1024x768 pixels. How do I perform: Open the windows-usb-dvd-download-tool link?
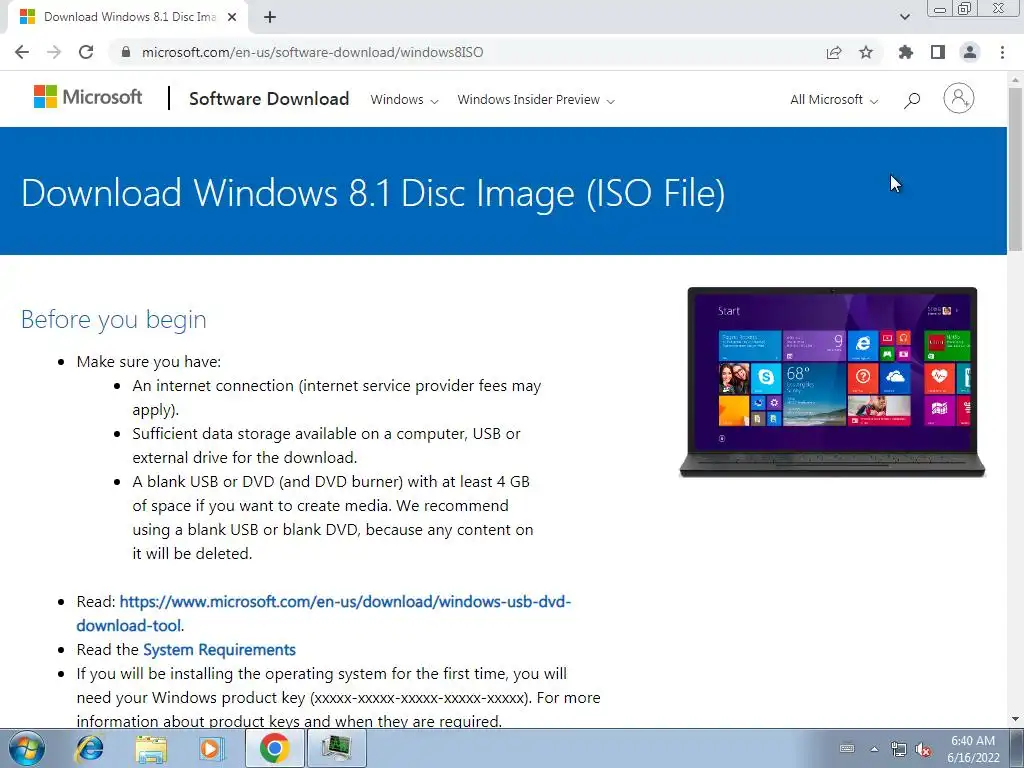coord(324,613)
